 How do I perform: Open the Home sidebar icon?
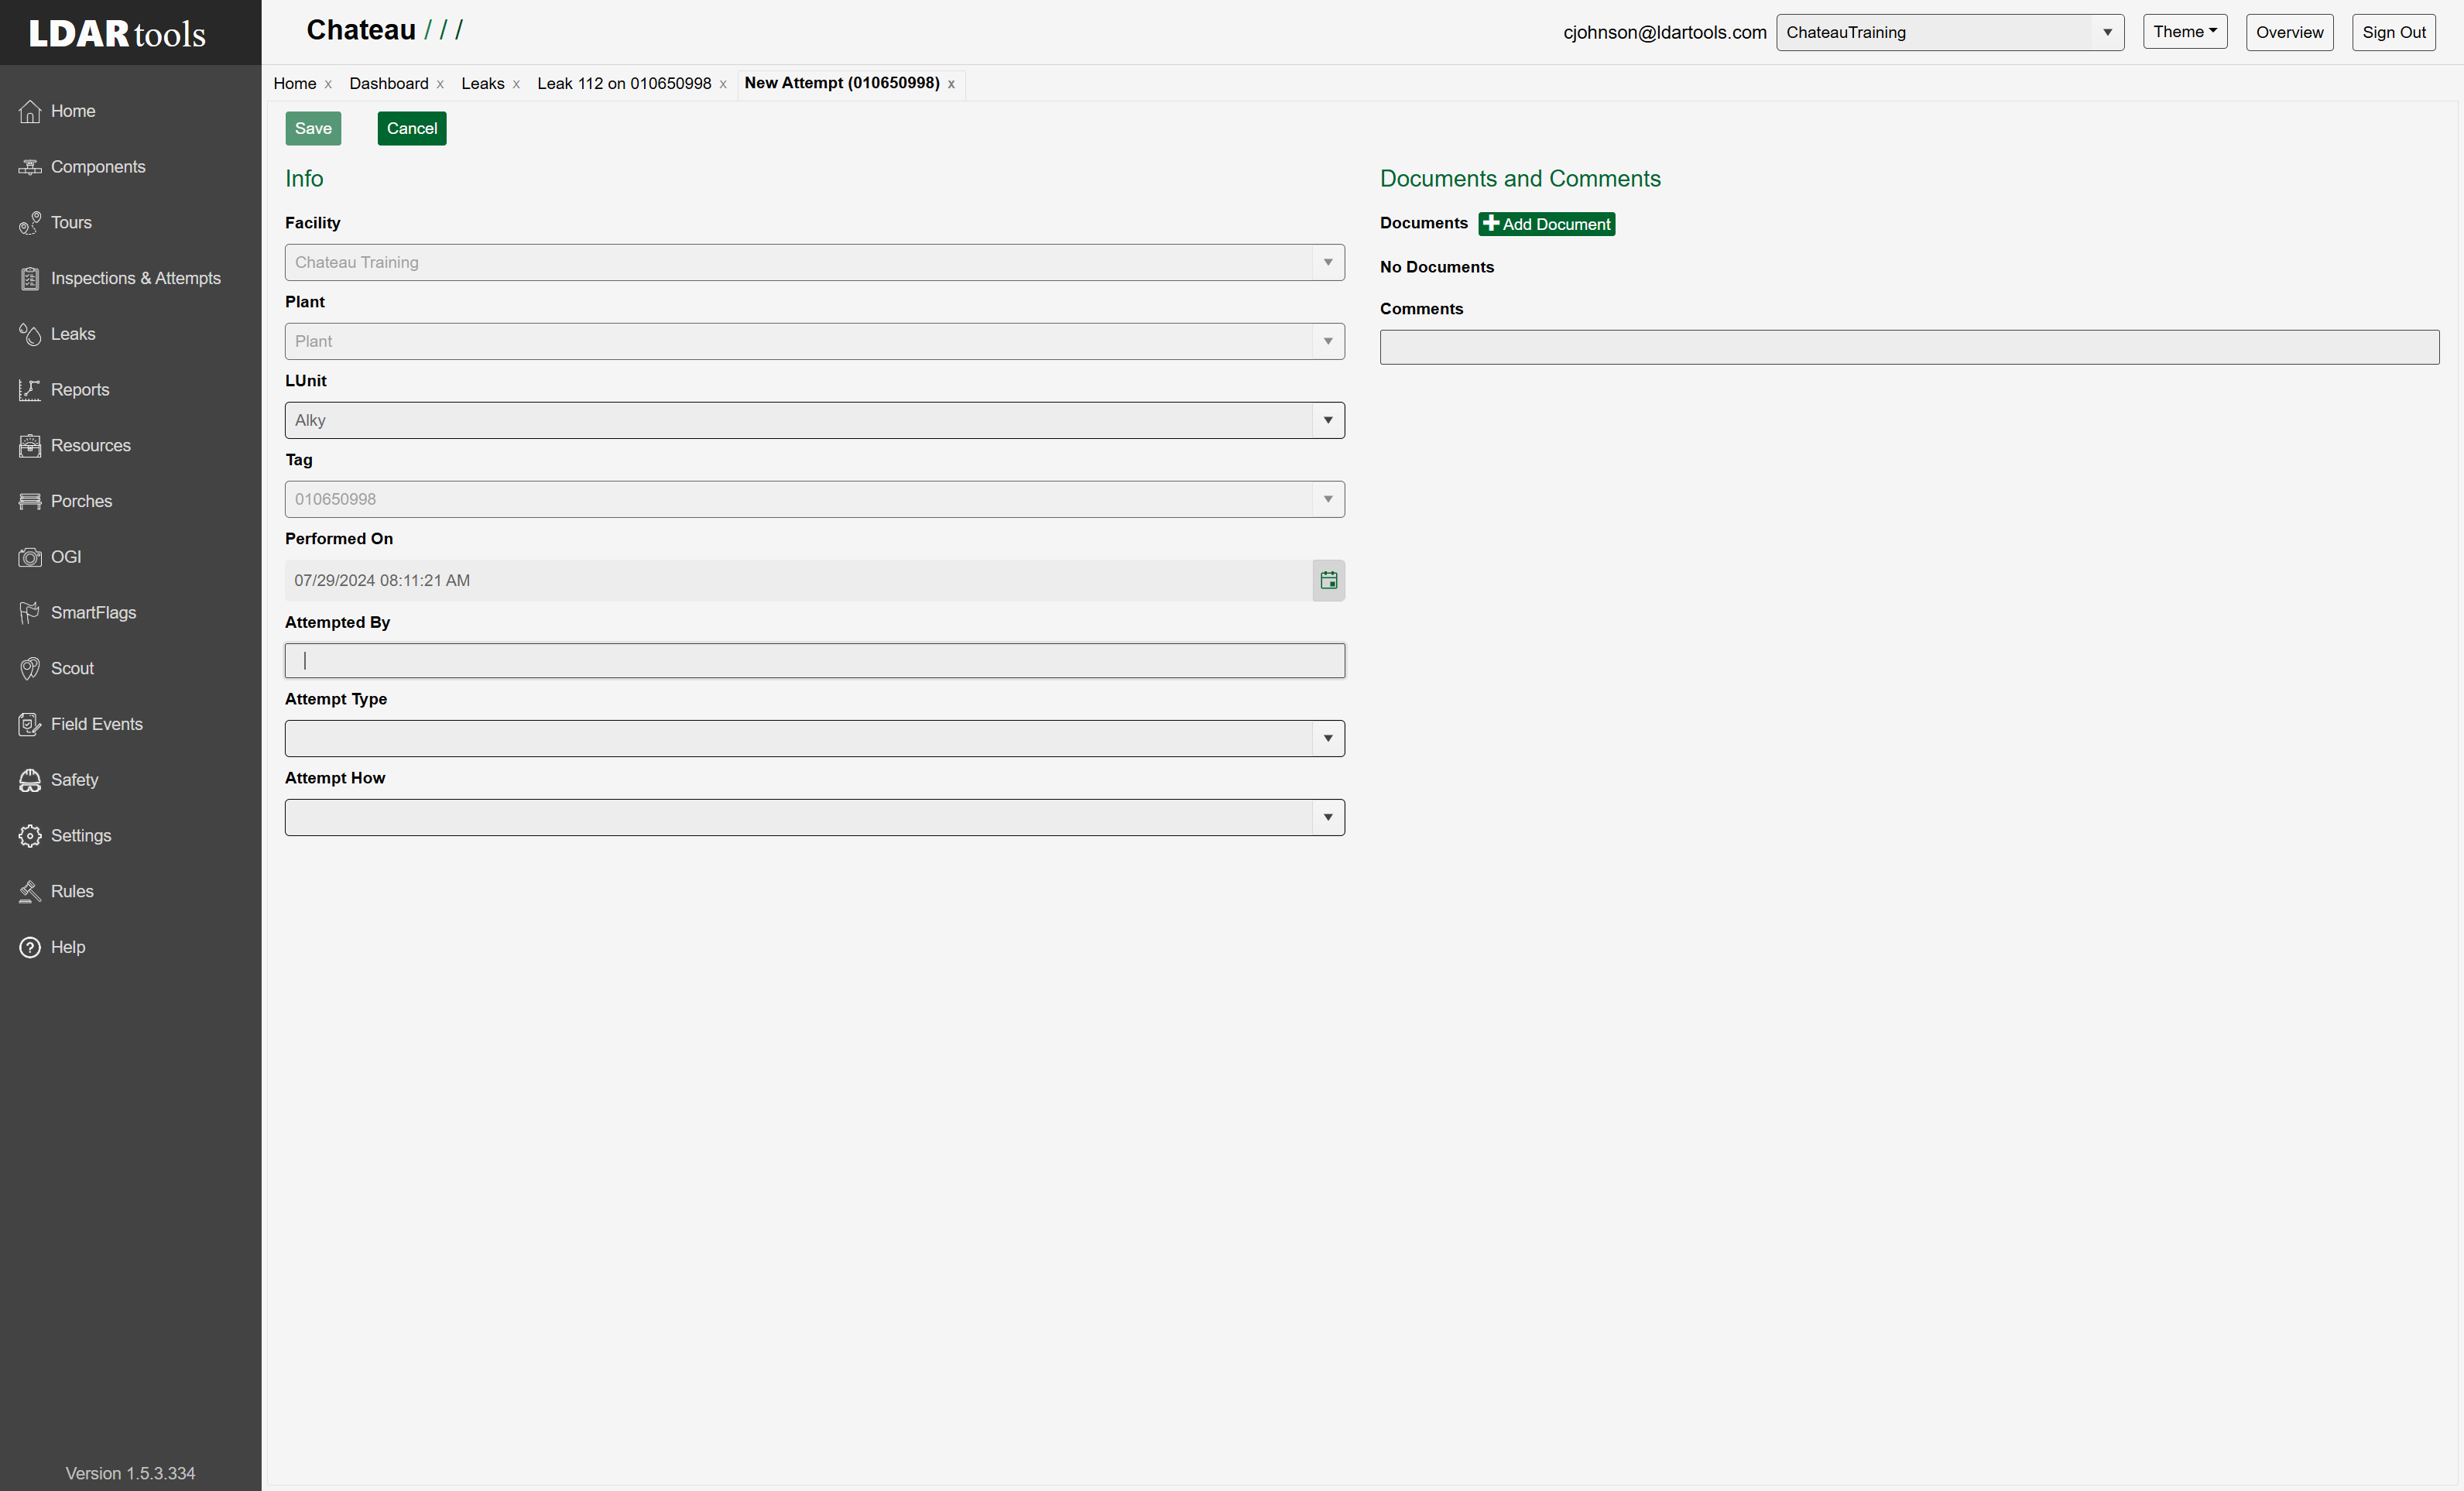(30, 111)
